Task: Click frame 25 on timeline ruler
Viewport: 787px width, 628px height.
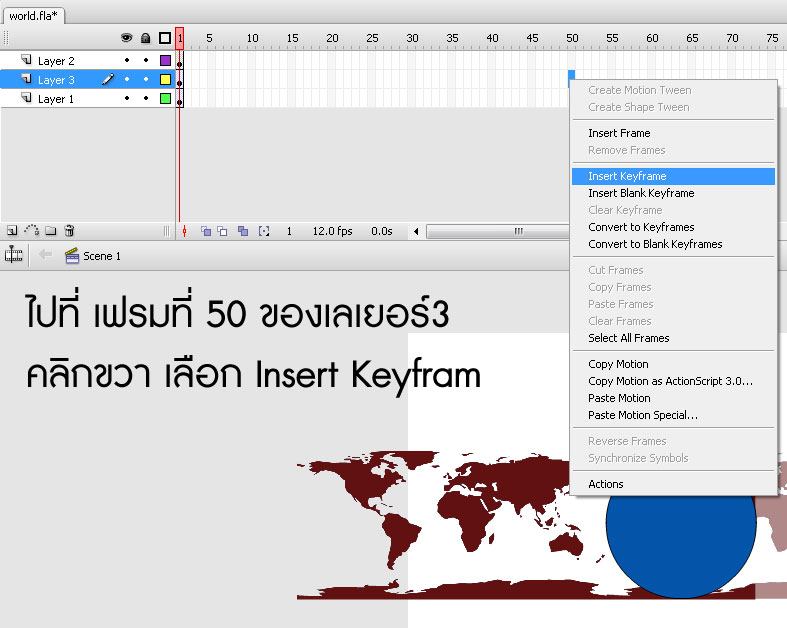Action: point(372,38)
